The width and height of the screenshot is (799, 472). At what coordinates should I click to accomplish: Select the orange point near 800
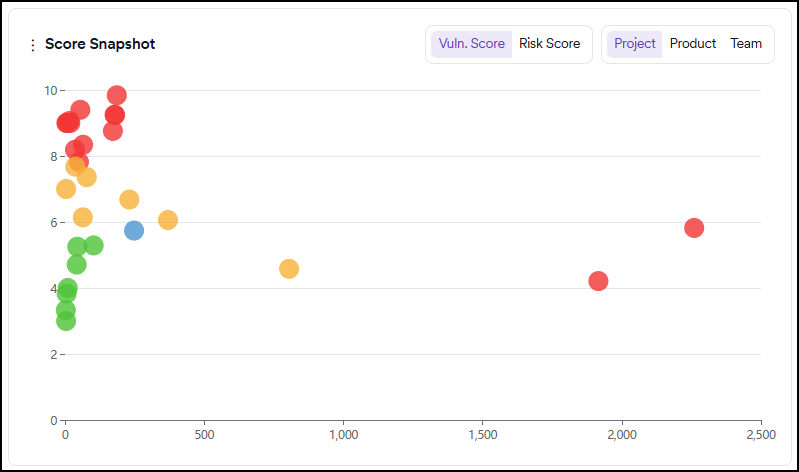tap(289, 269)
